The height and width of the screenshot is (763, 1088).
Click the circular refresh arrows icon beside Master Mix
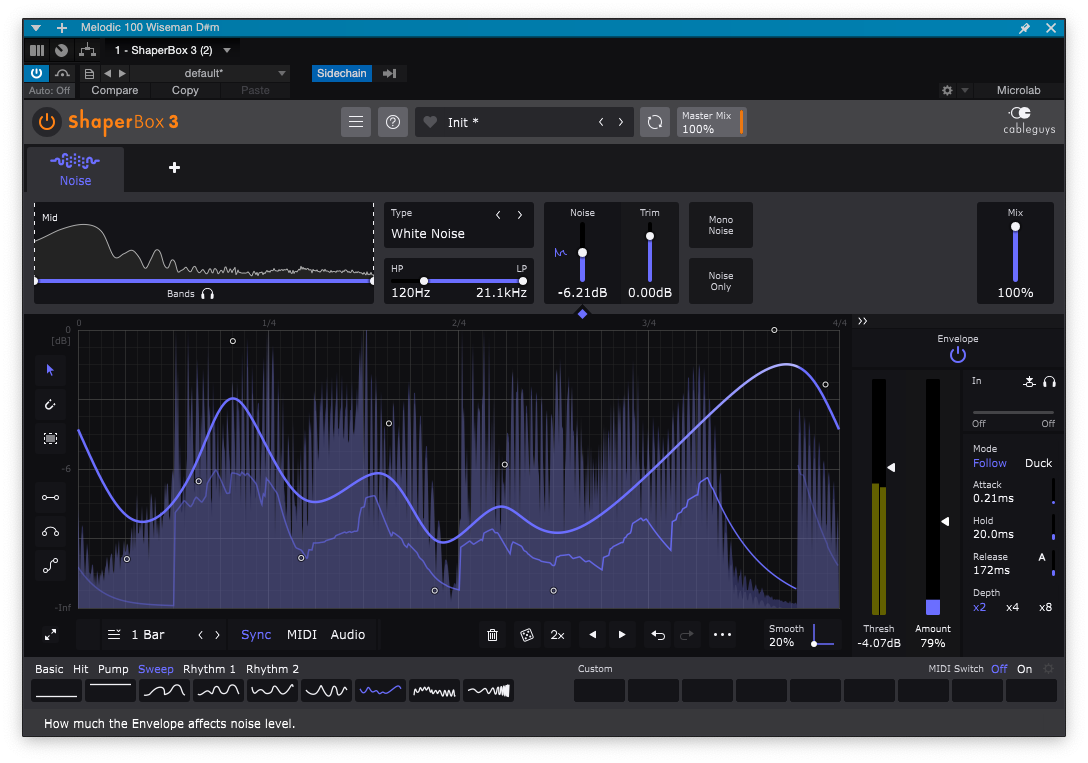click(x=654, y=122)
